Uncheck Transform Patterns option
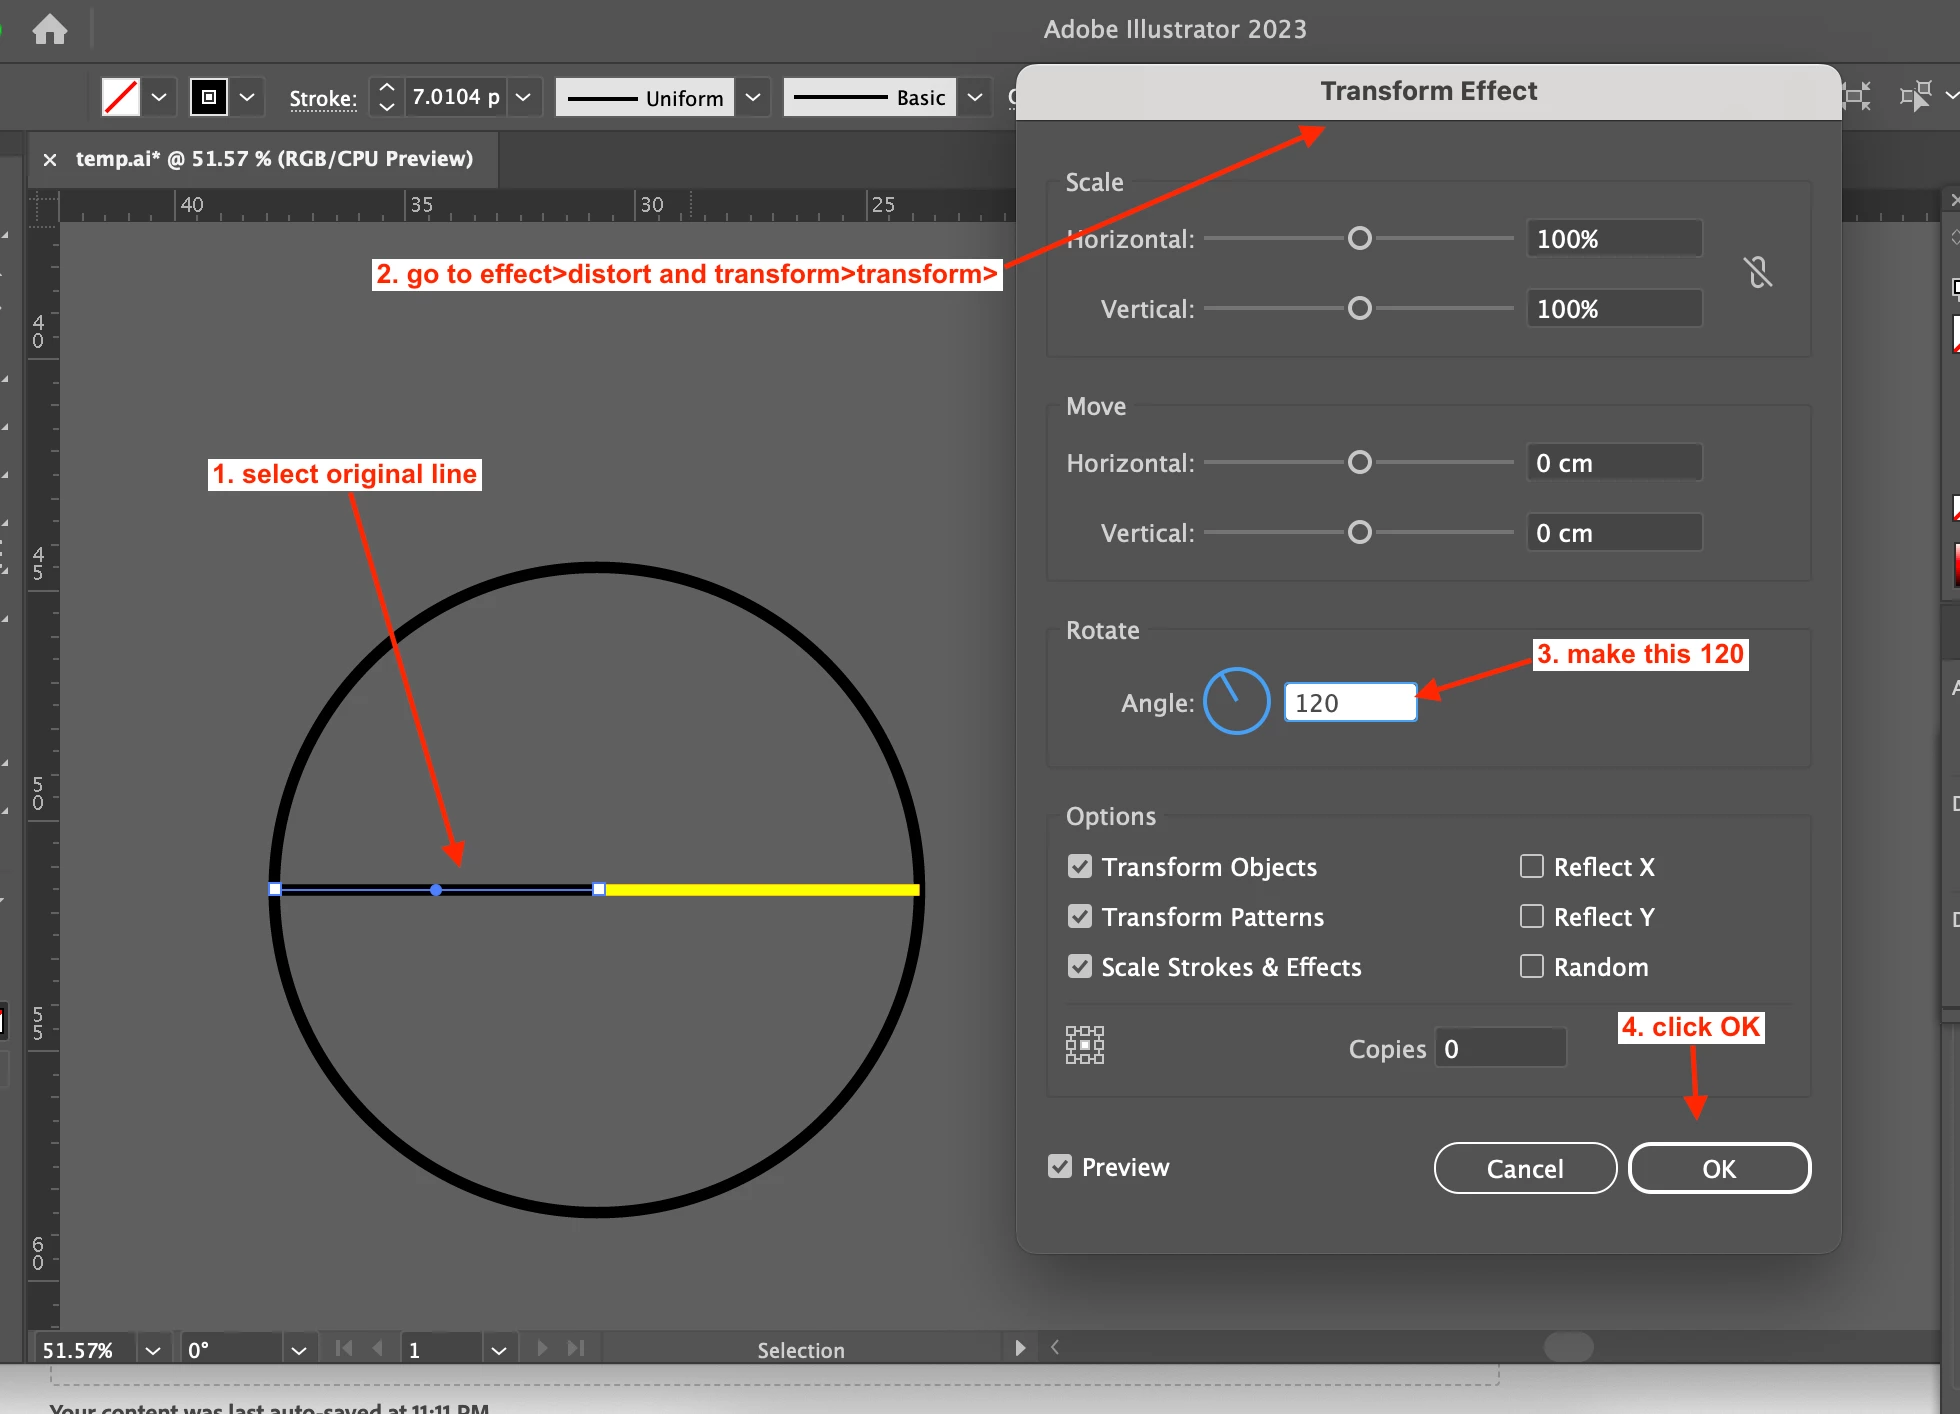The image size is (1960, 1414). [1079, 916]
